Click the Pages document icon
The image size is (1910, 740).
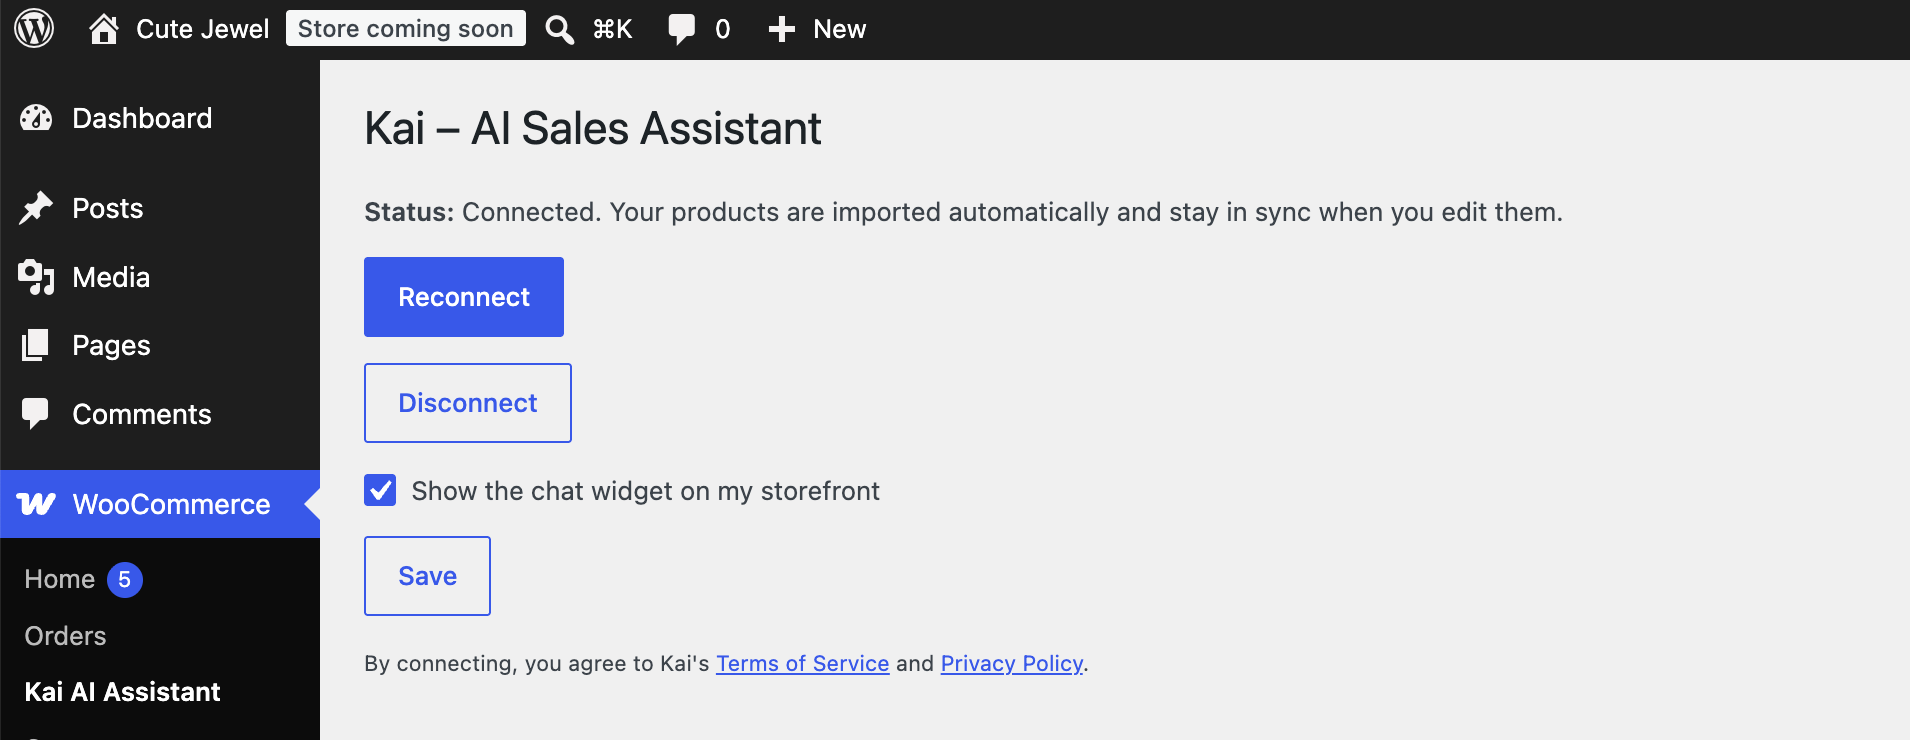[x=36, y=345]
